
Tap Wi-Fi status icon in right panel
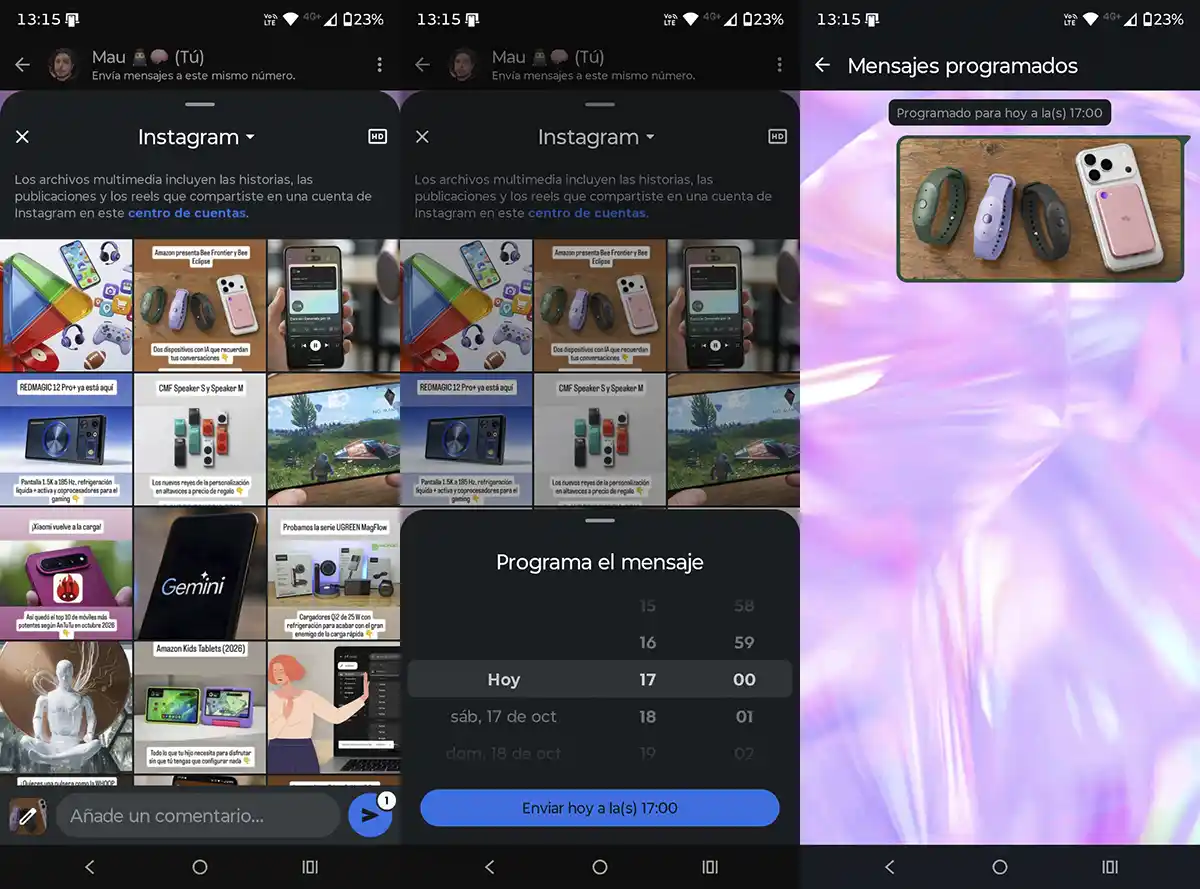coord(1091,19)
